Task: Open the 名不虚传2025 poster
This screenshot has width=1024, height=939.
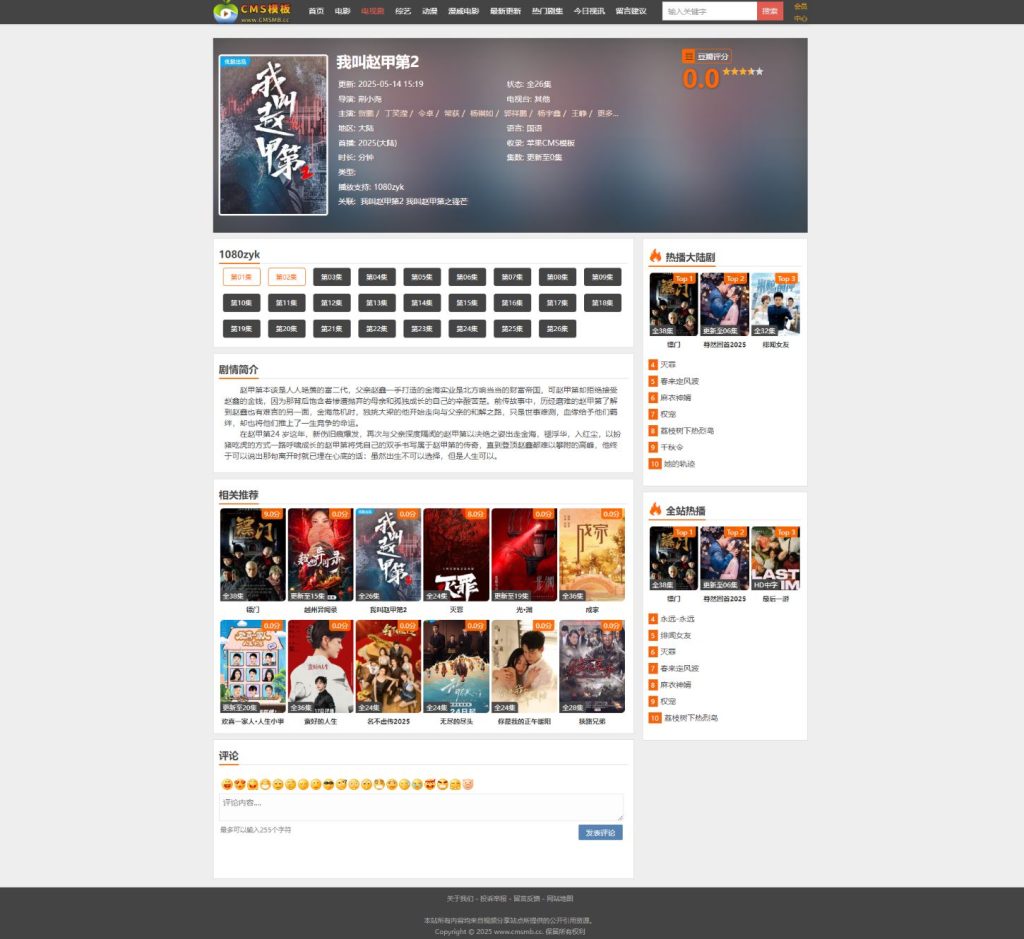Action: coord(389,667)
